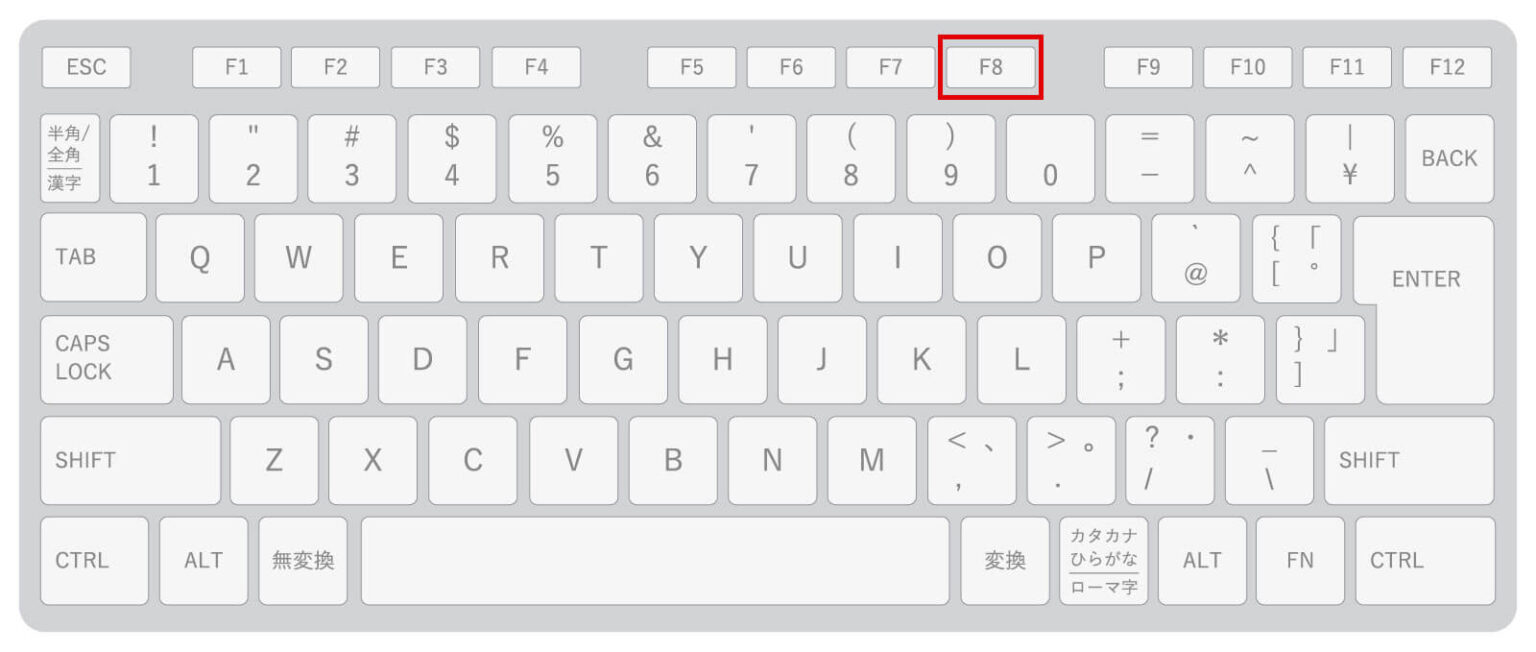Click the カタカナ ひらがな ローマ字 key

[x=1104, y=560]
